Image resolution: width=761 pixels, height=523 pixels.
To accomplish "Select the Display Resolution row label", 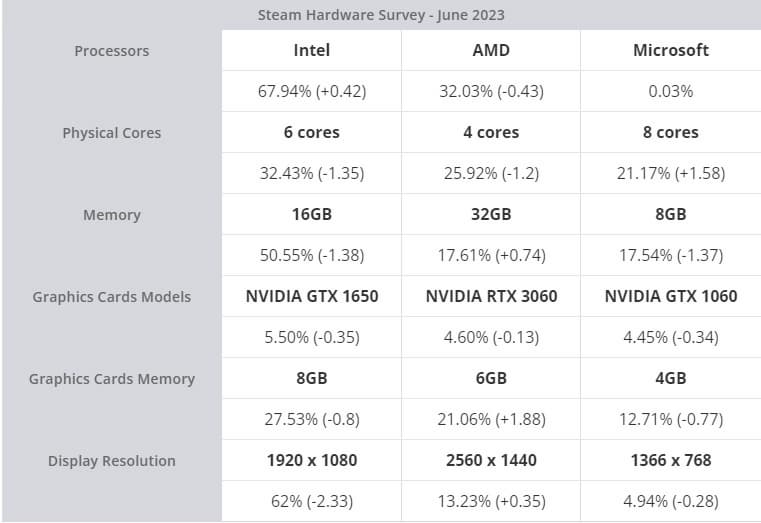I will (x=112, y=461).
